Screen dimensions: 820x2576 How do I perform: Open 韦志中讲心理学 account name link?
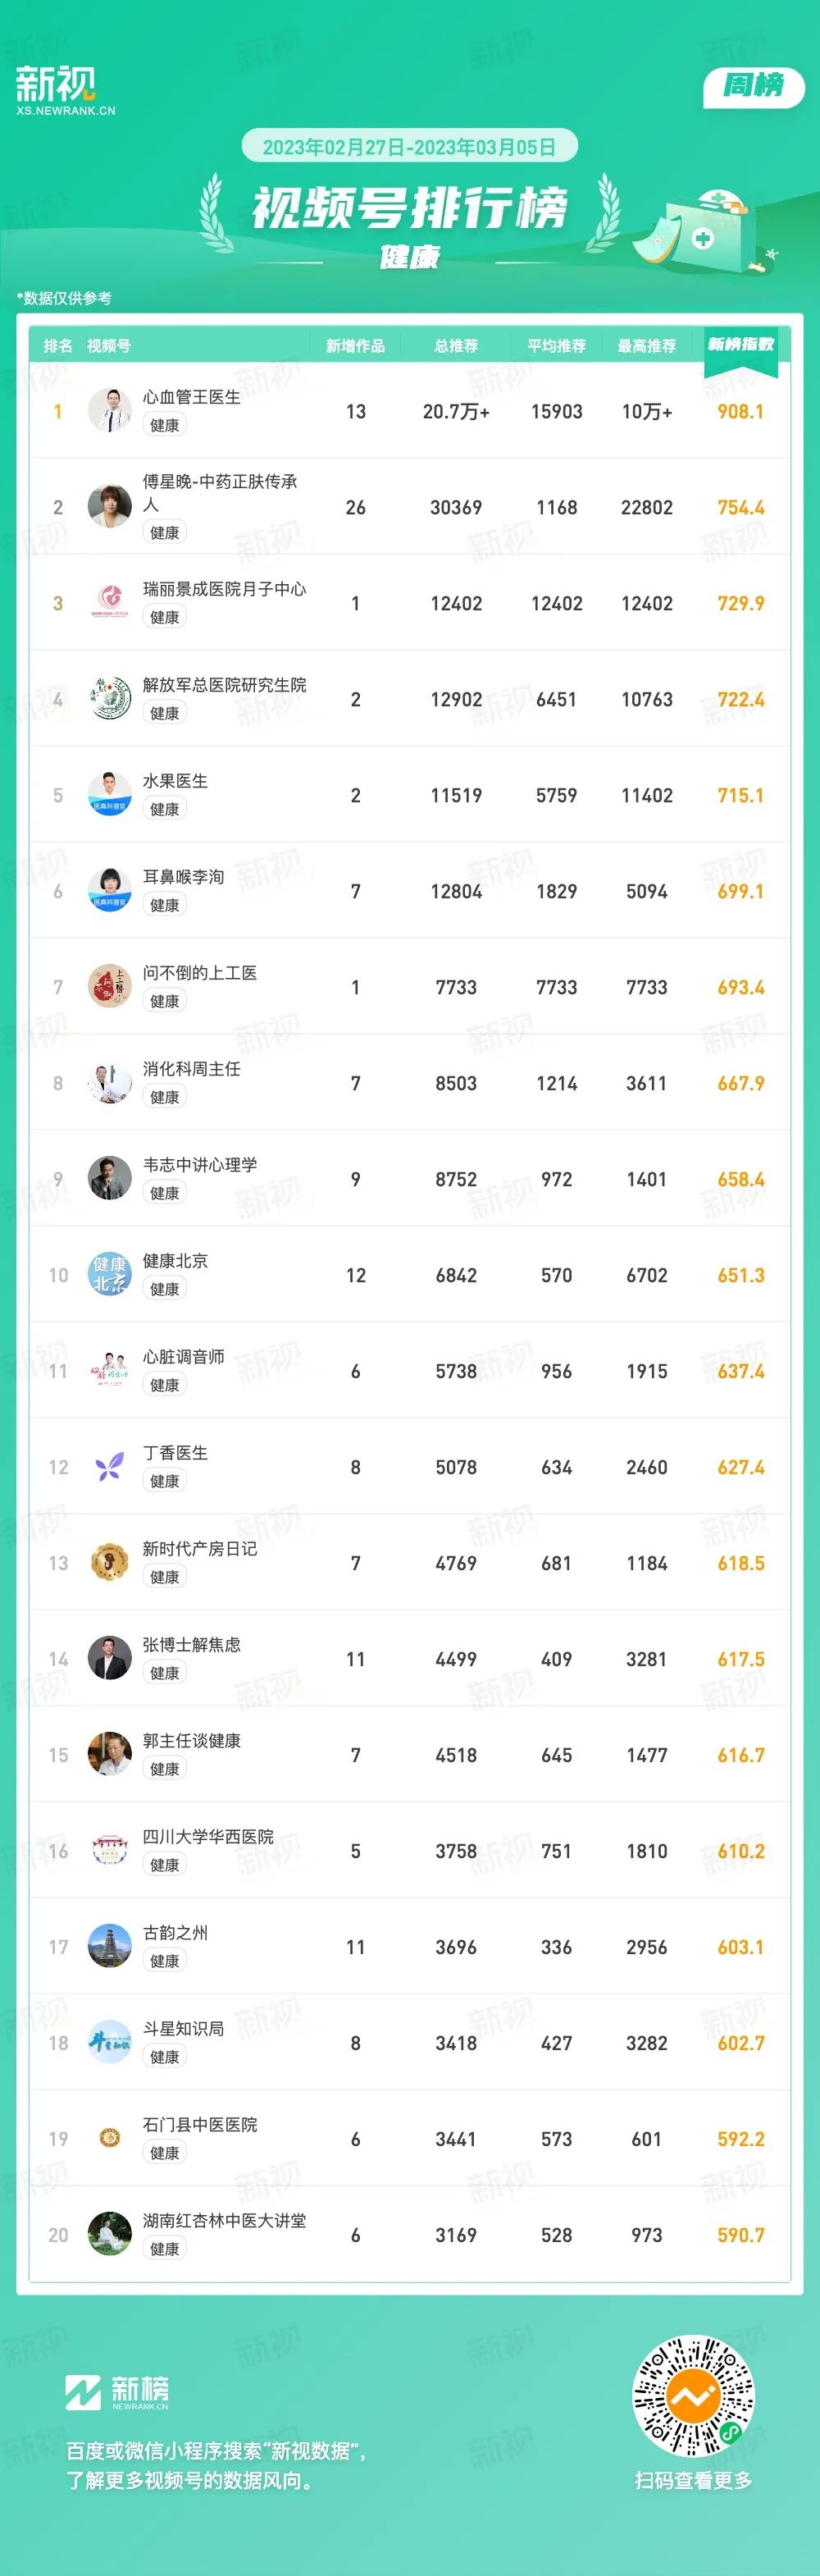click(200, 1165)
